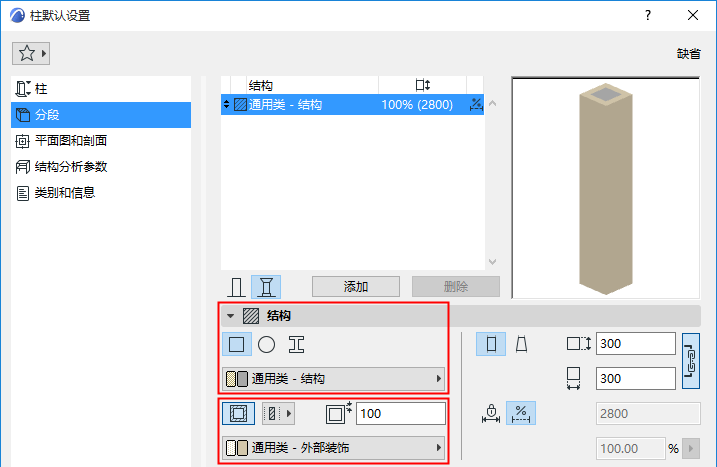717x467 pixels.
Task: Click the scroll up arrow of segment list
Action: pos(492,103)
